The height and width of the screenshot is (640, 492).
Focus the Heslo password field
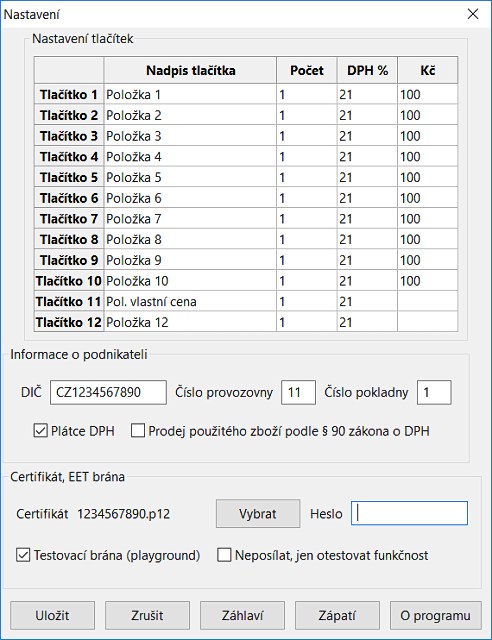(410, 513)
